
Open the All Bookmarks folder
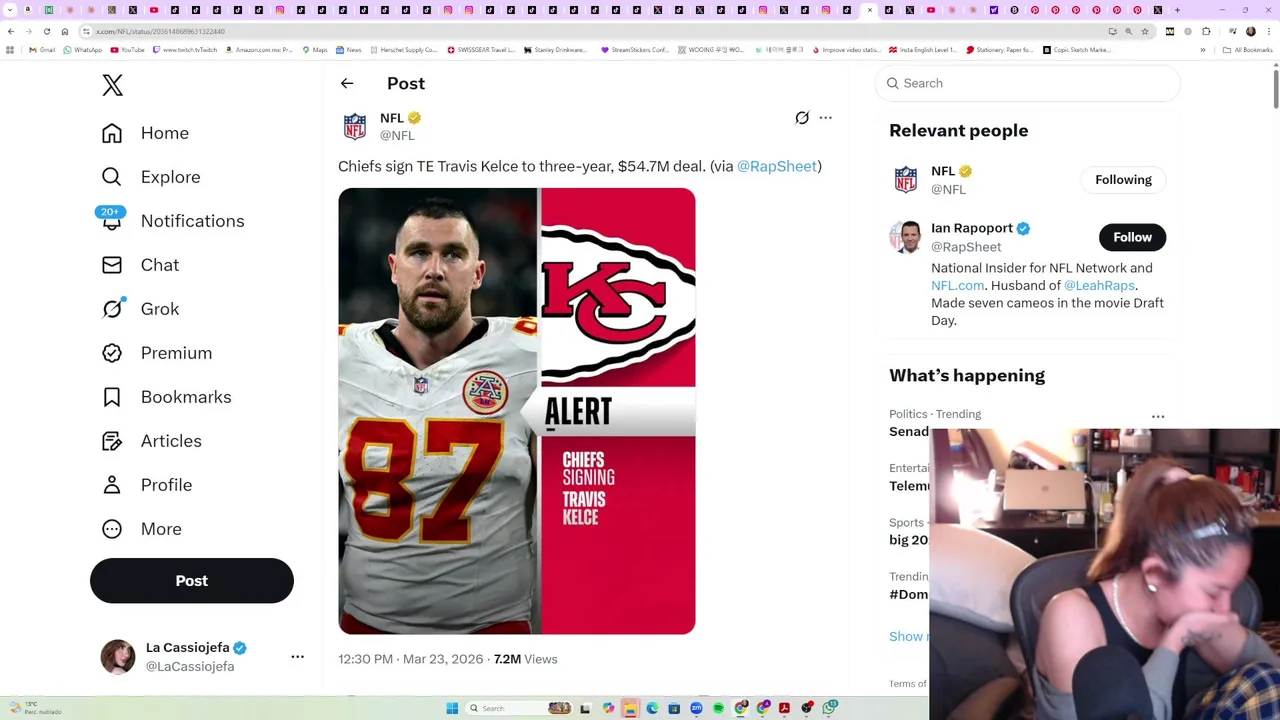pyautogui.click(x=1247, y=50)
